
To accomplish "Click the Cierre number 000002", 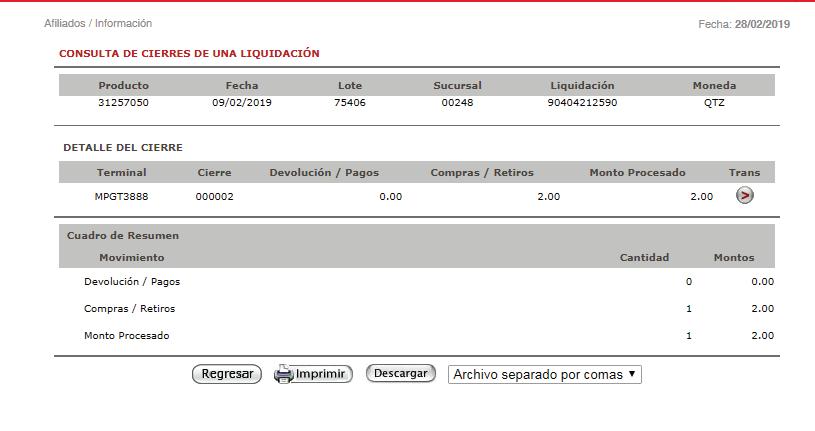I will (215, 197).
